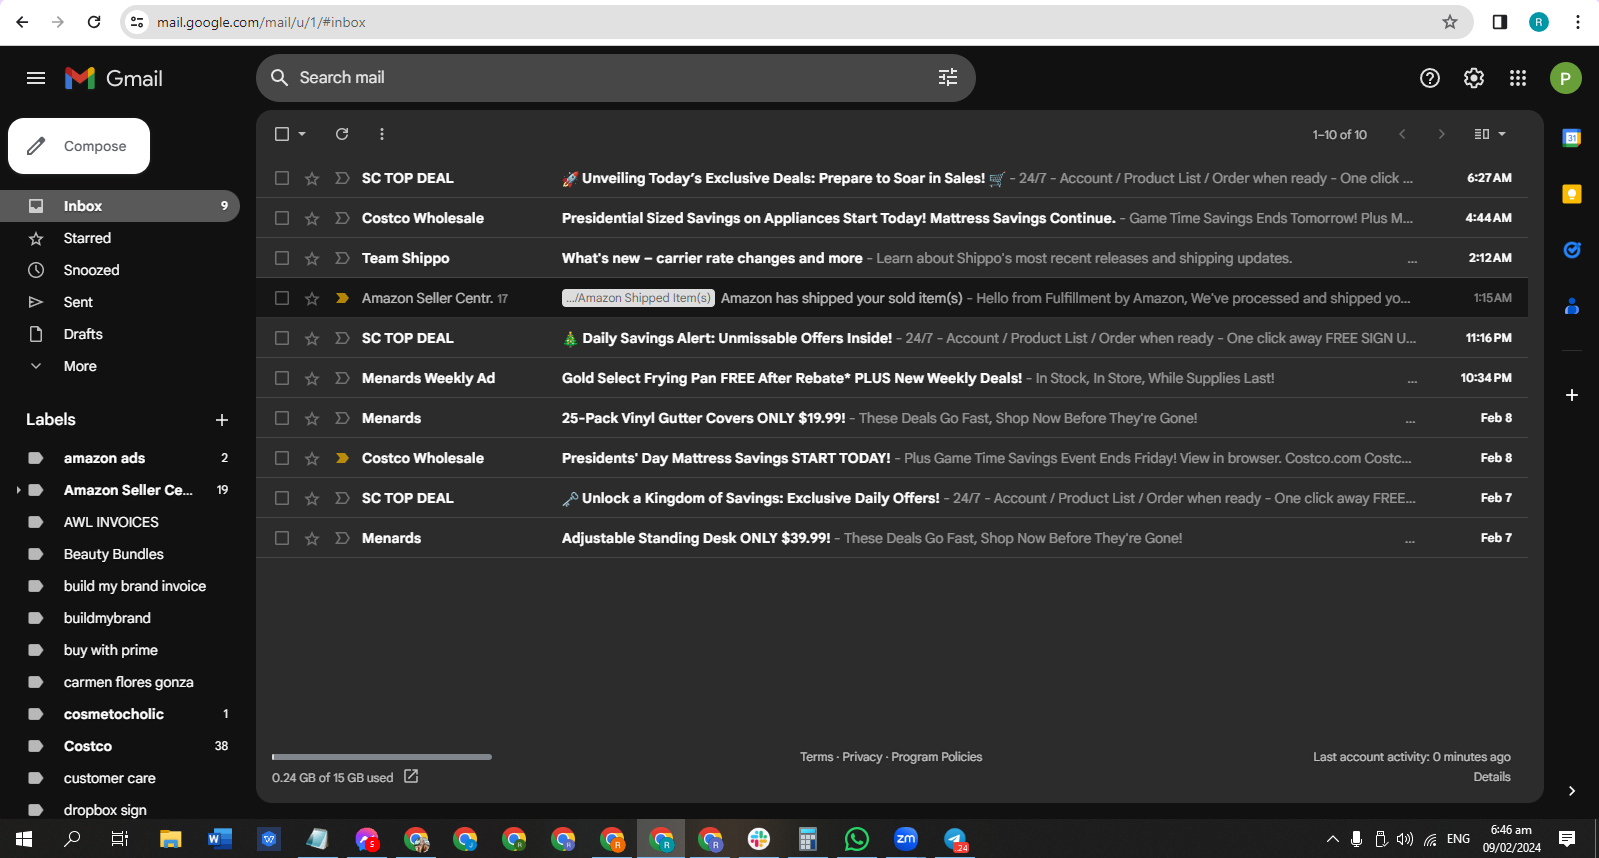Click the Windows Start button
1599x858 pixels.
click(24, 839)
